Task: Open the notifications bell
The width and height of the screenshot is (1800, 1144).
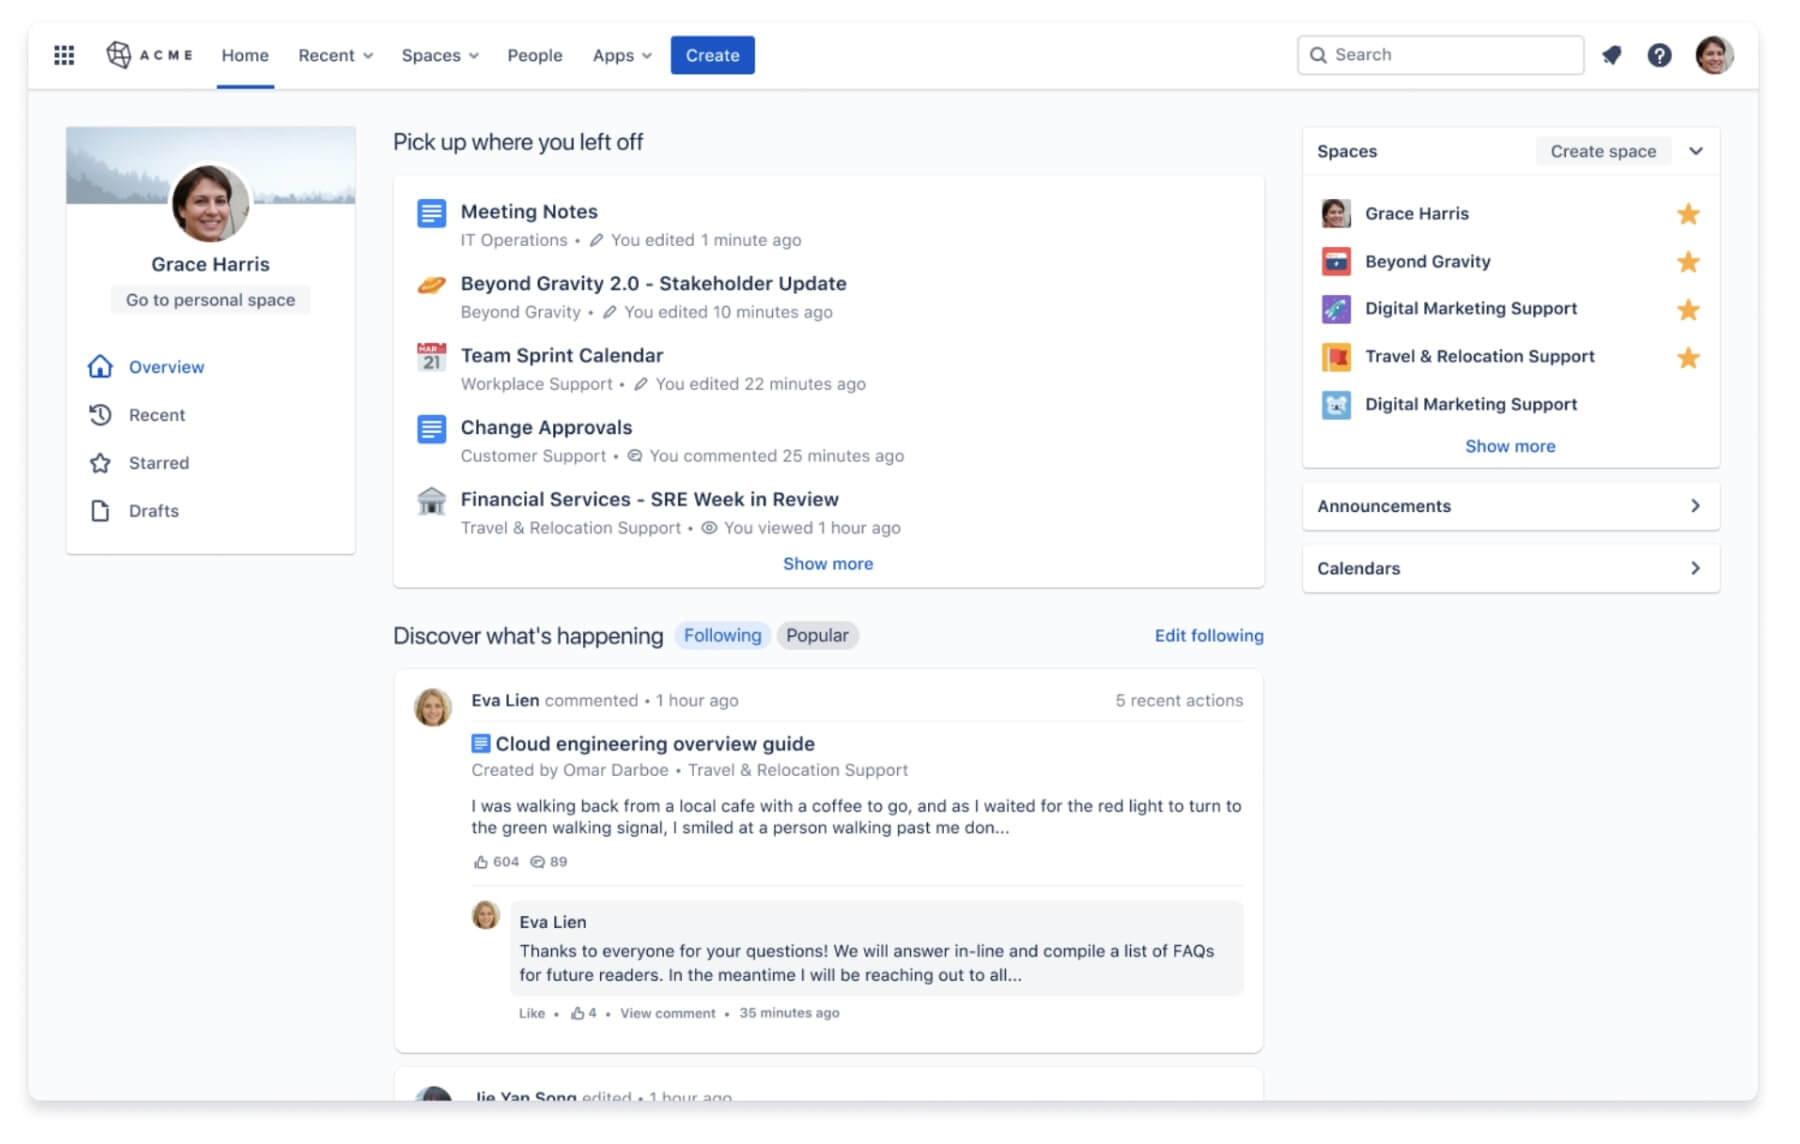Action: tap(1613, 55)
